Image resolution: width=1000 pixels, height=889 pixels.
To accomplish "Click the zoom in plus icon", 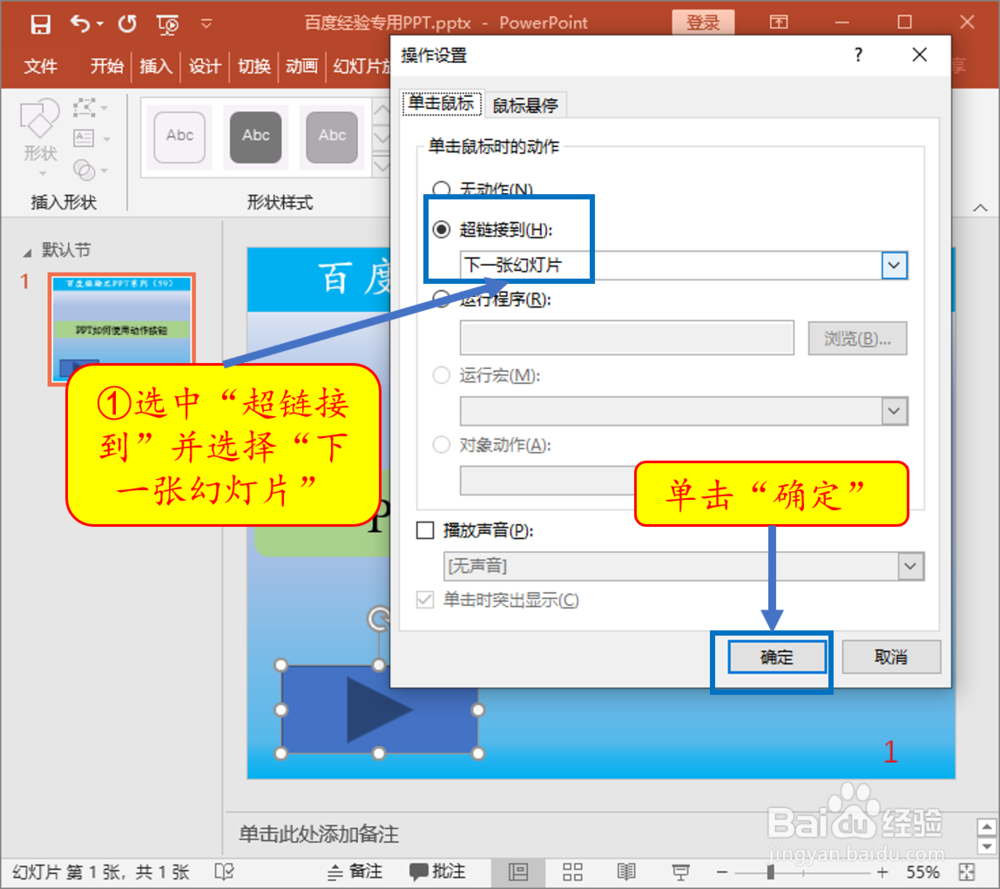I will pos(883,872).
